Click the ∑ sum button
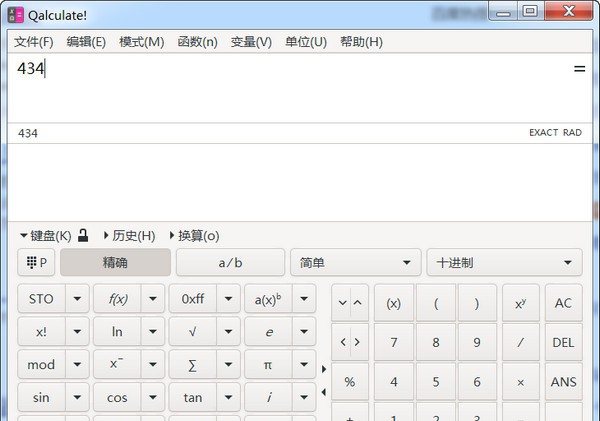The width and height of the screenshot is (600, 421). click(x=192, y=364)
